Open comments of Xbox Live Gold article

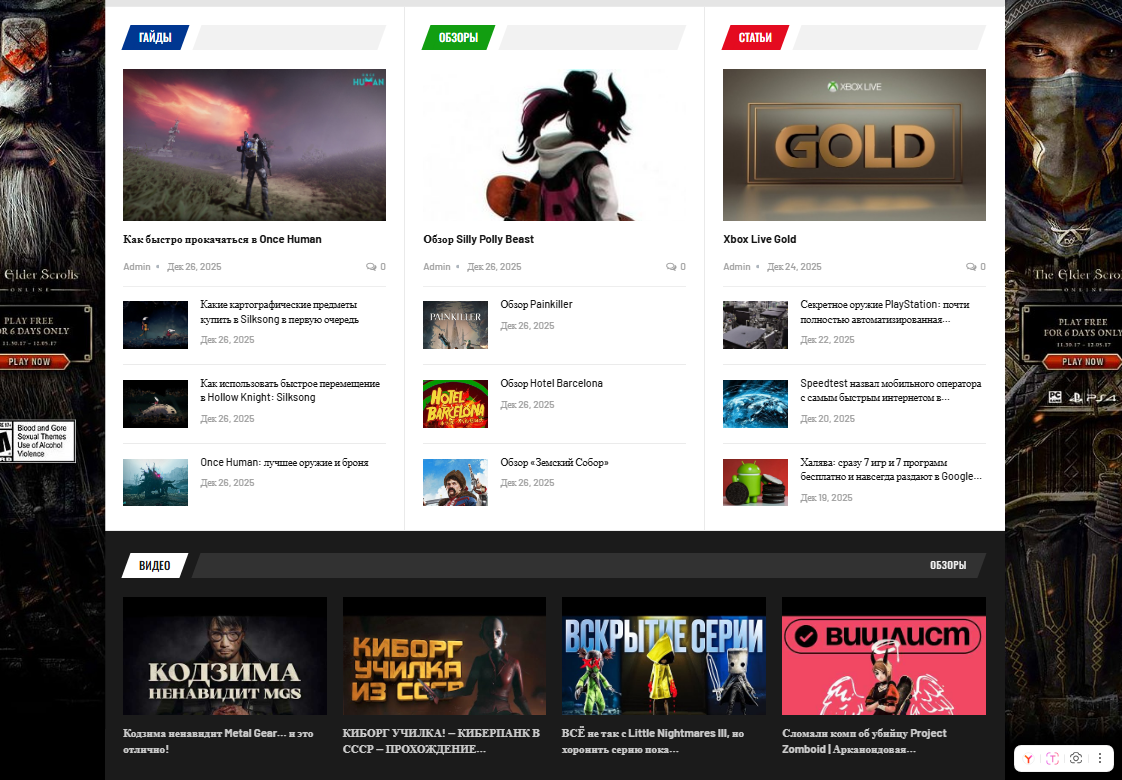(975, 266)
